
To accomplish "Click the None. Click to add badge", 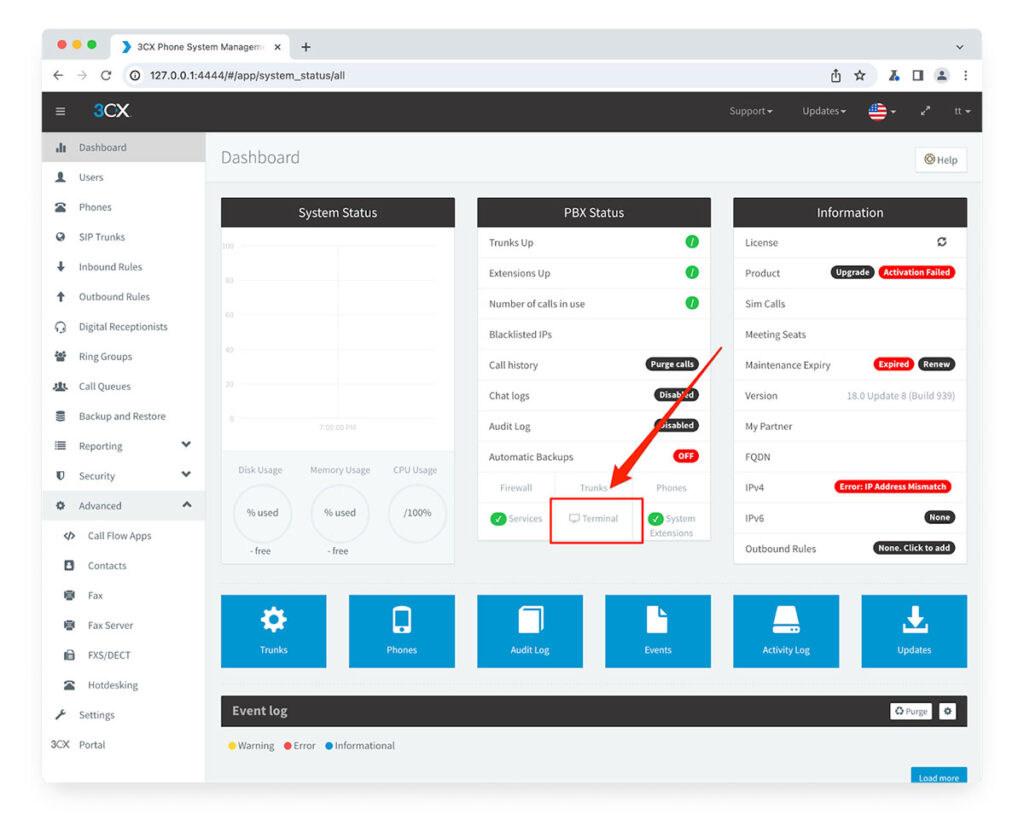I will point(914,548).
